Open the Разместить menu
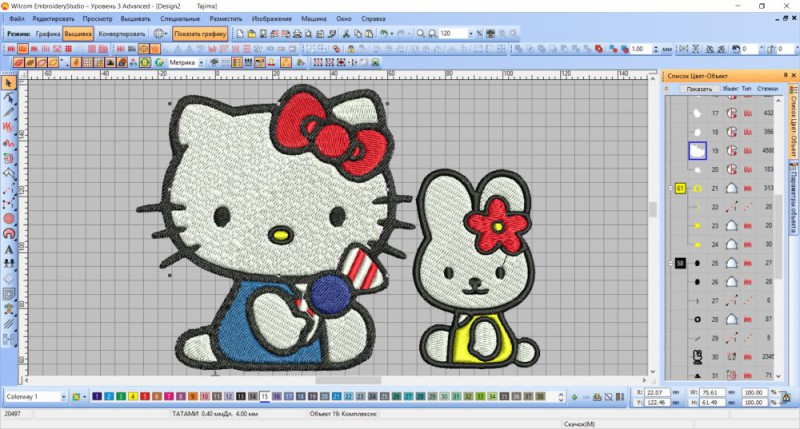This screenshot has height=429, width=800. pyautogui.click(x=226, y=19)
